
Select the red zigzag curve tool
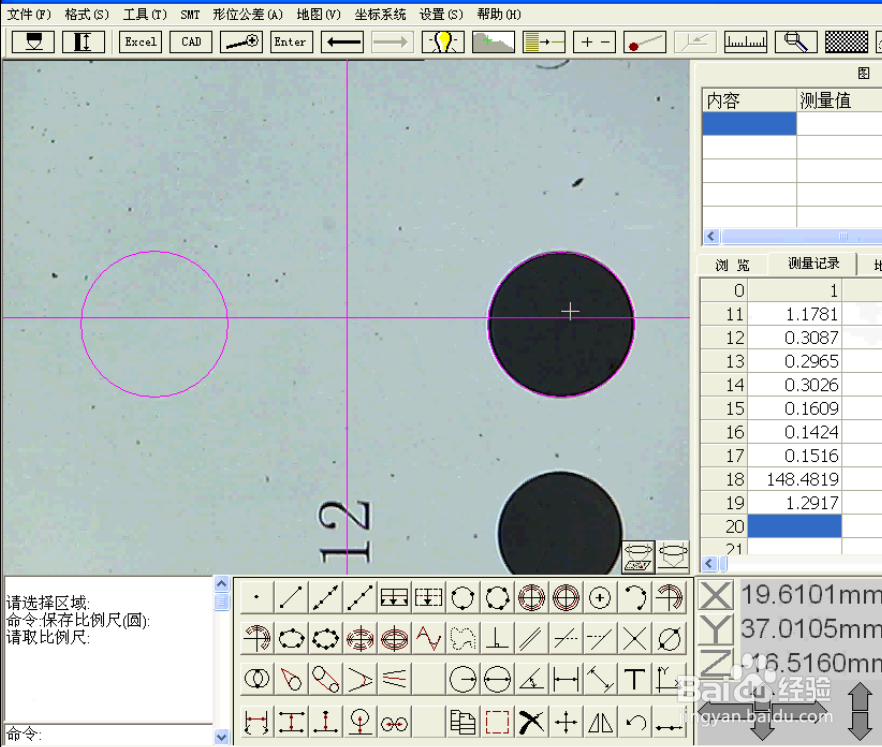point(429,639)
